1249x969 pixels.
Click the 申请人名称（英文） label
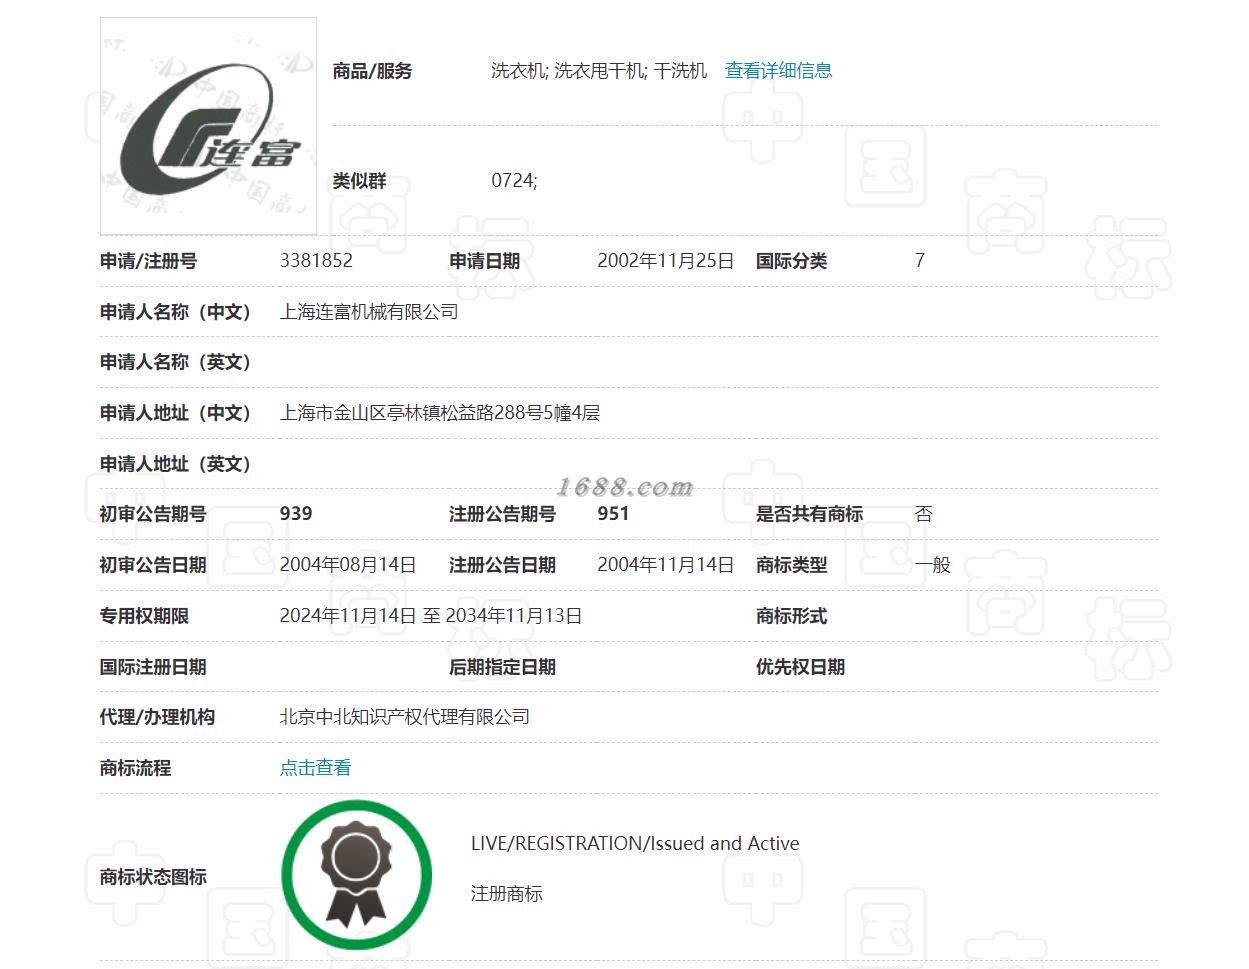coord(175,362)
